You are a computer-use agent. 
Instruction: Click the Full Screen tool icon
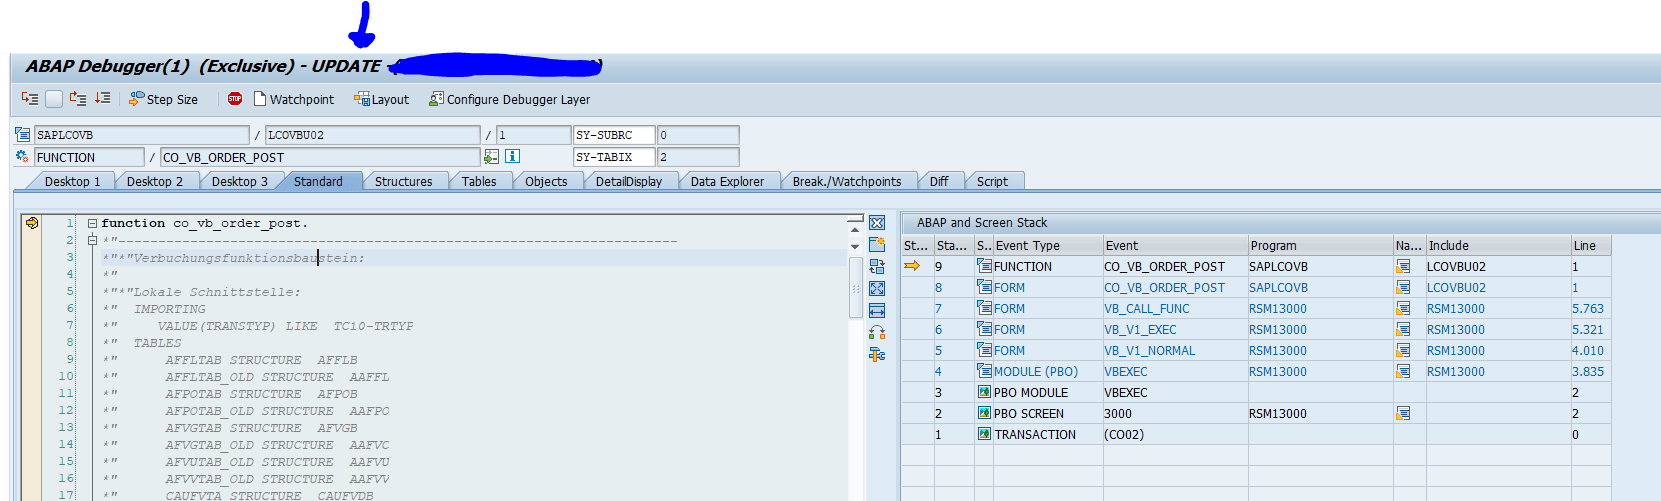click(877, 289)
